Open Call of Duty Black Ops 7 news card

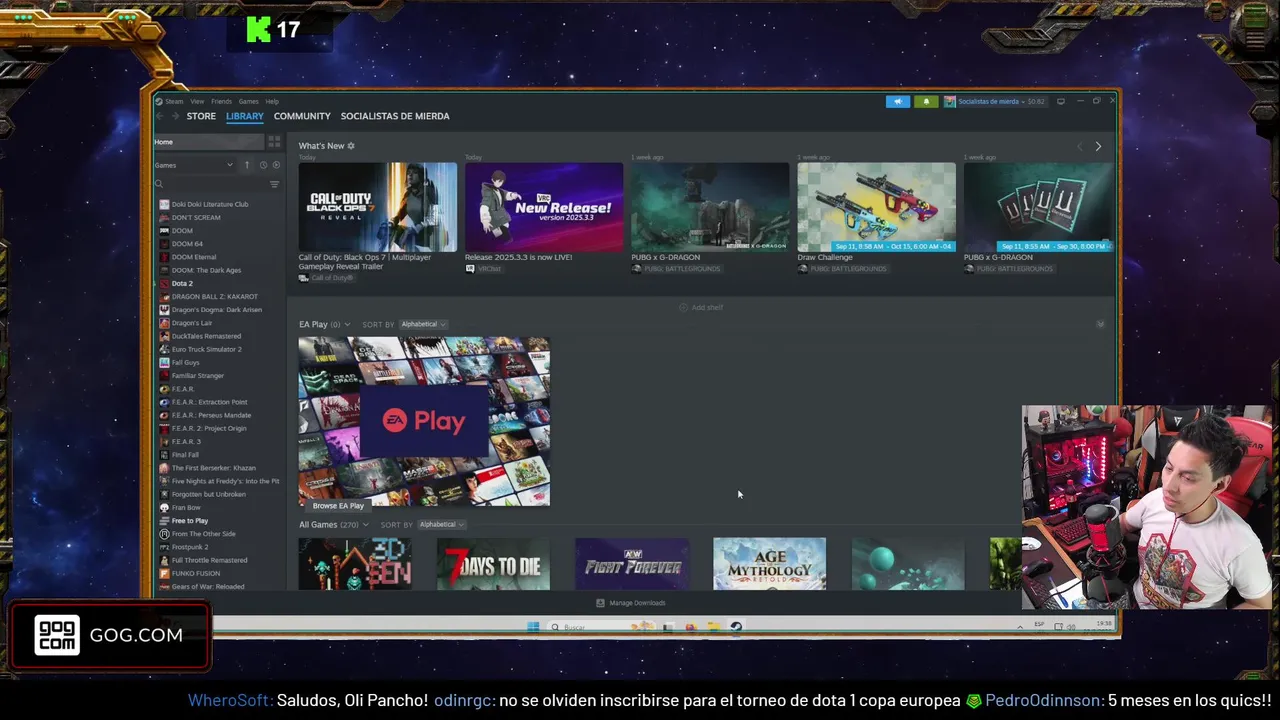point(377,207)
